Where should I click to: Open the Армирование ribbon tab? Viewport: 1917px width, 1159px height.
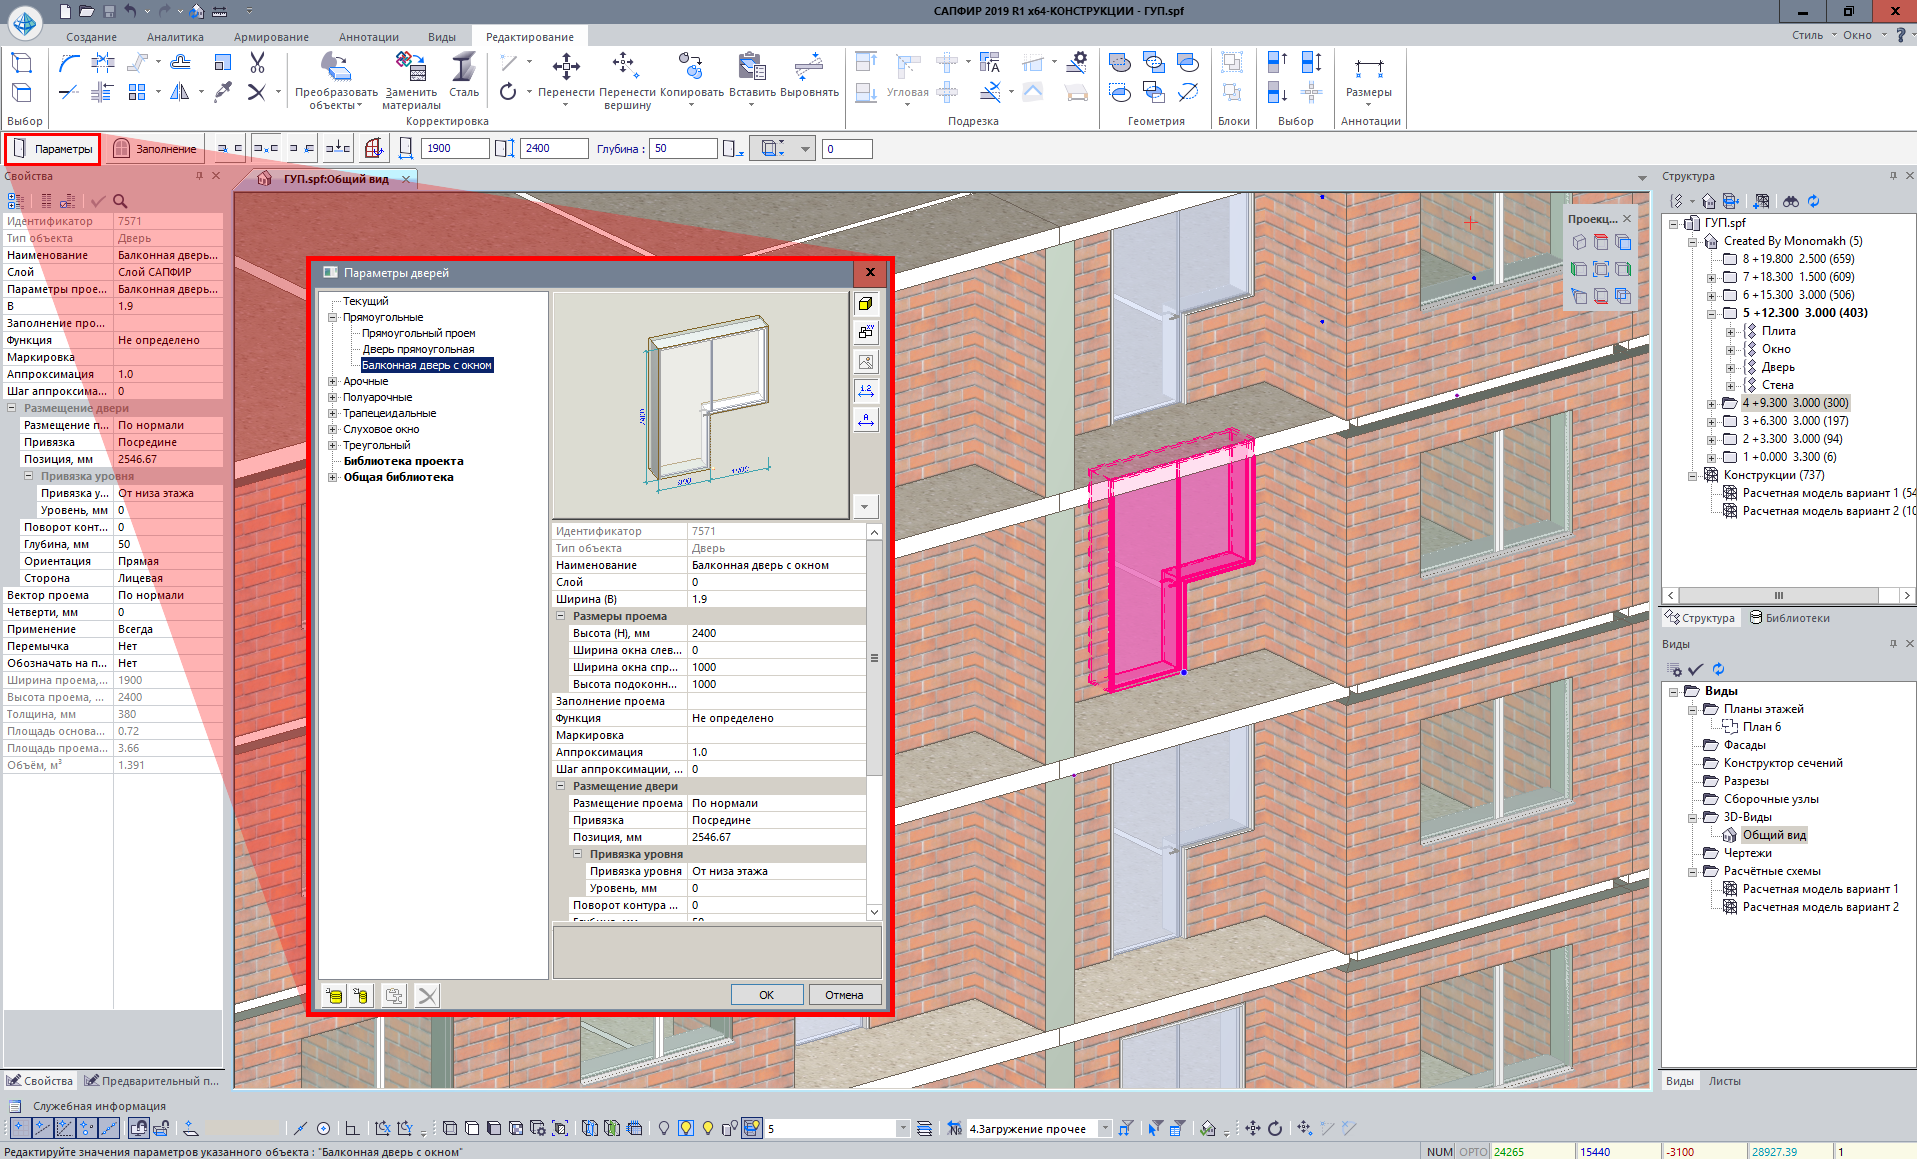click(271, 37)
